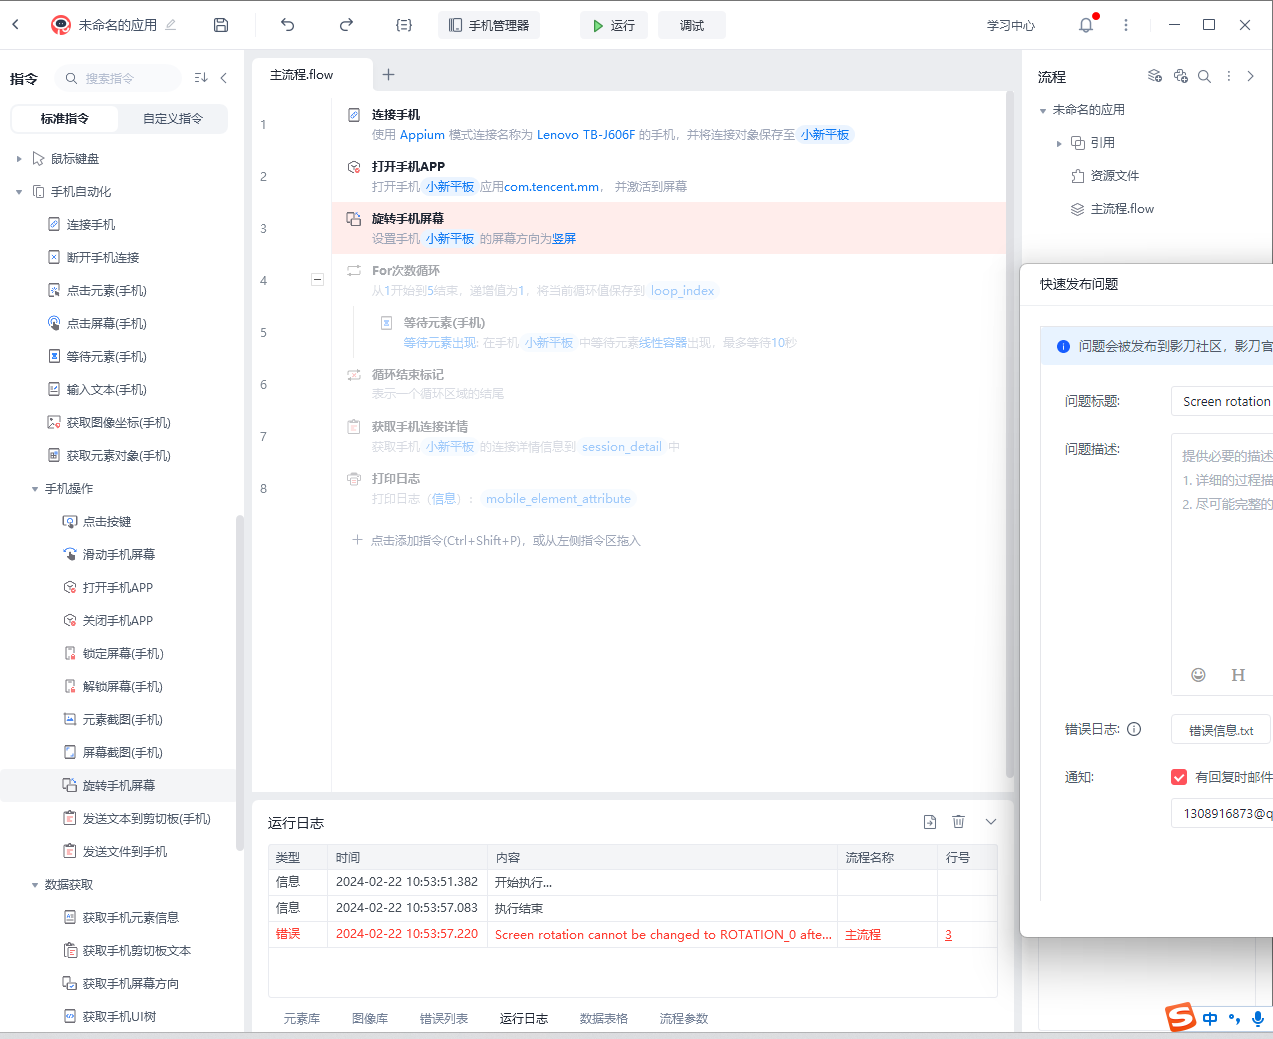Click the 运行 button
This screenshot has height=1039, width=1273.
click(613, 25)
